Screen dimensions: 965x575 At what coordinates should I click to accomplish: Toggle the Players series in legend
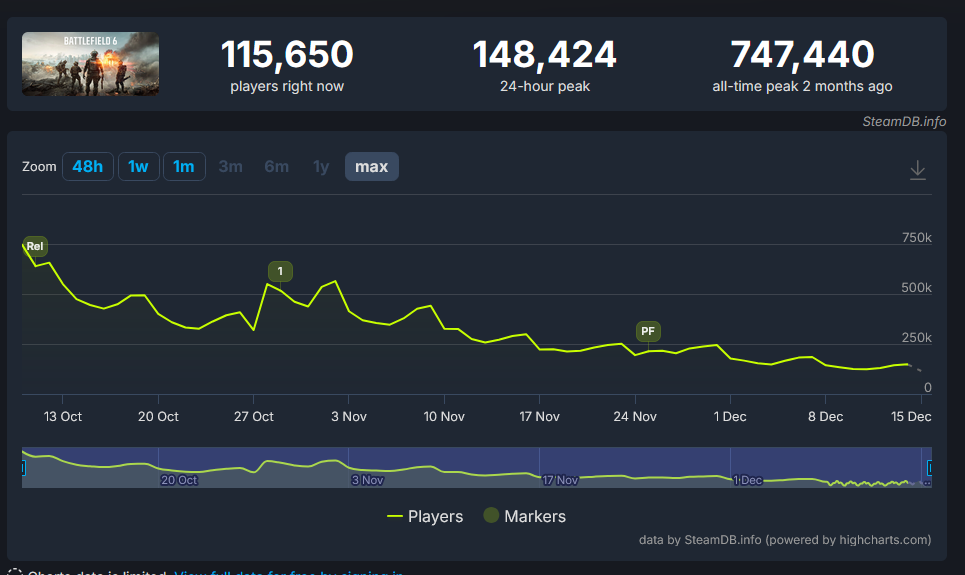pos(425,516)
